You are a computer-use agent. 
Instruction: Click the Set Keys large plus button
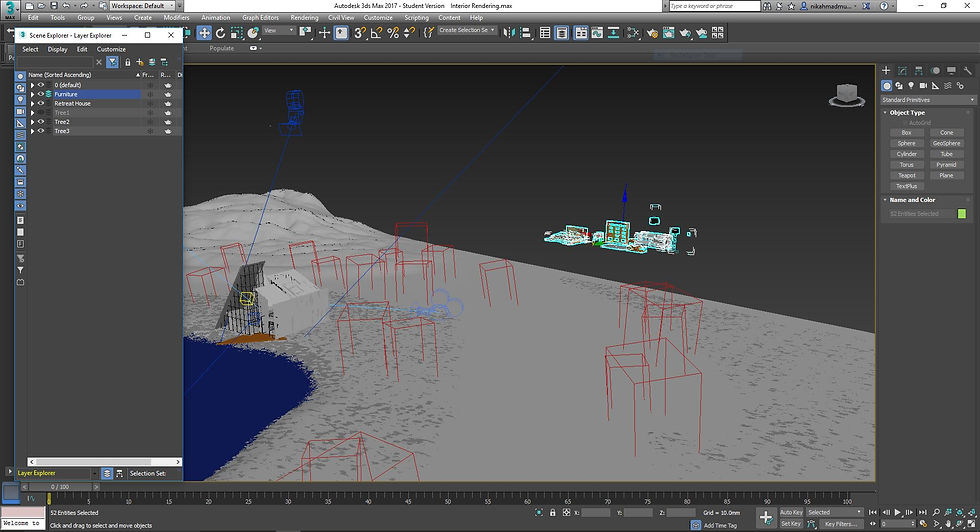point(766,517)
